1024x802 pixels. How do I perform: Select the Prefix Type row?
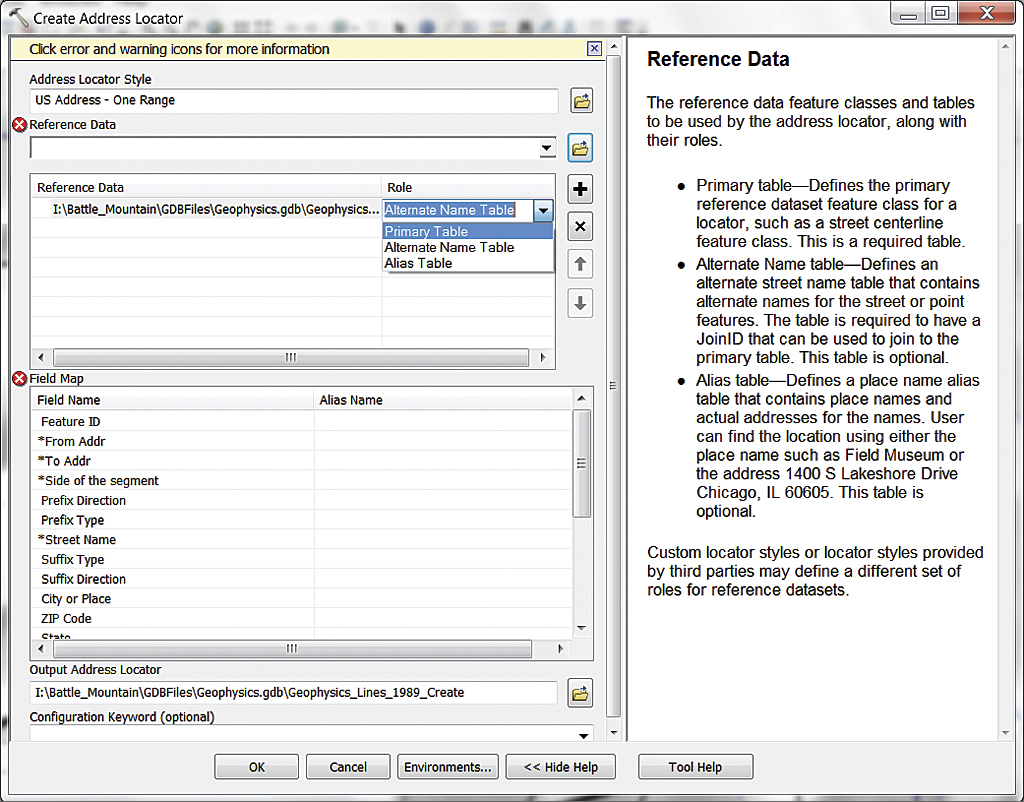pyautogui.click(x=302, y=520)
